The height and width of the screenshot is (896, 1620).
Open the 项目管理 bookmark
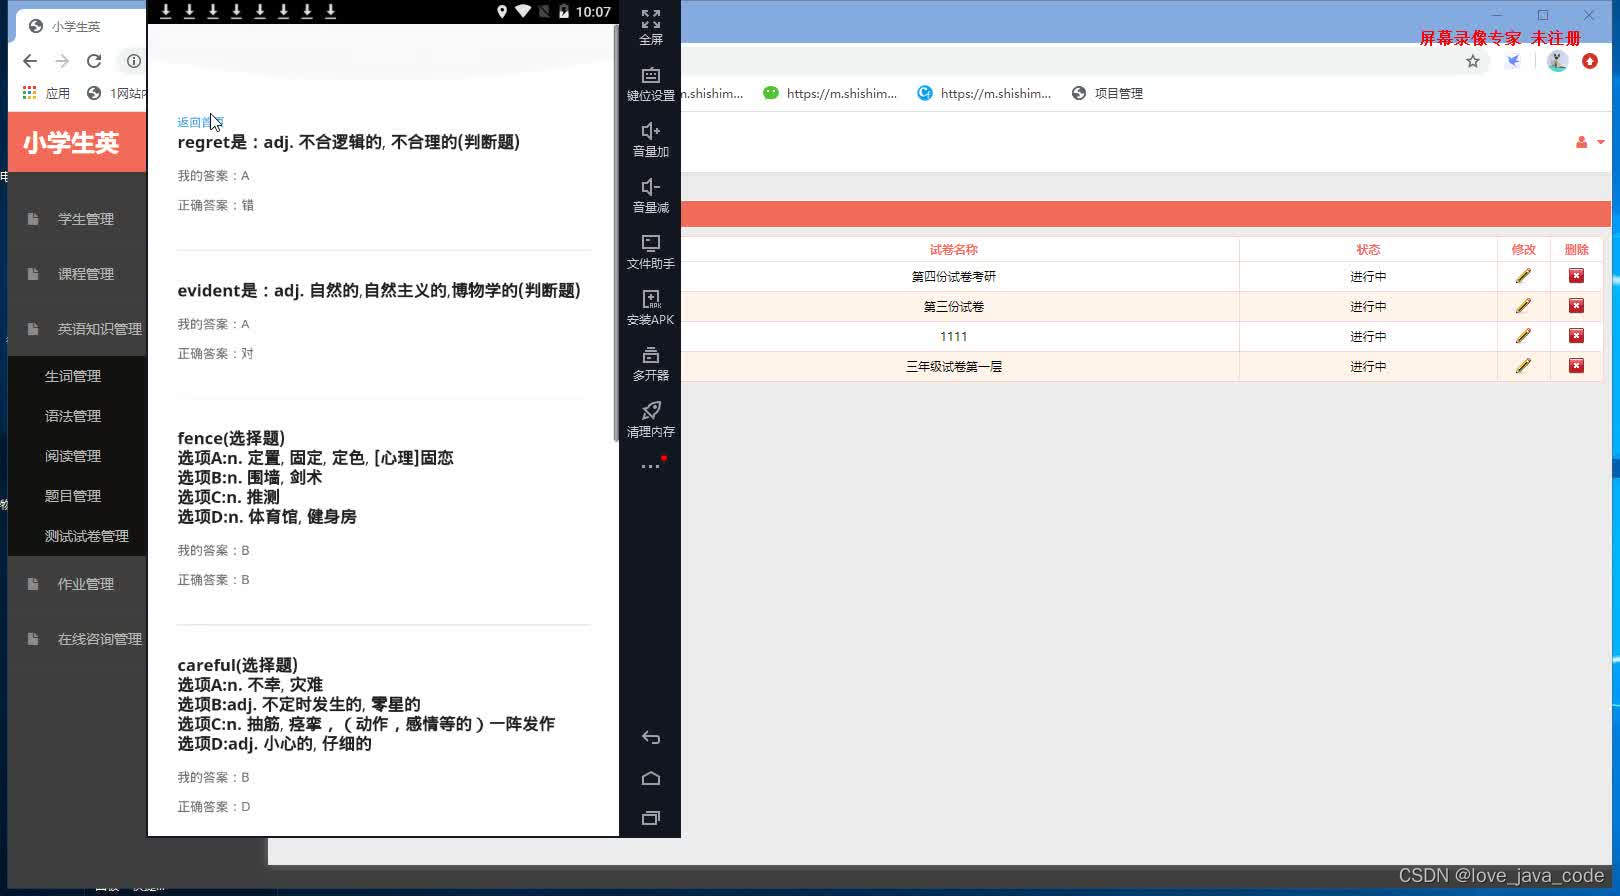pyautogui.click(x=1107, y=93)
